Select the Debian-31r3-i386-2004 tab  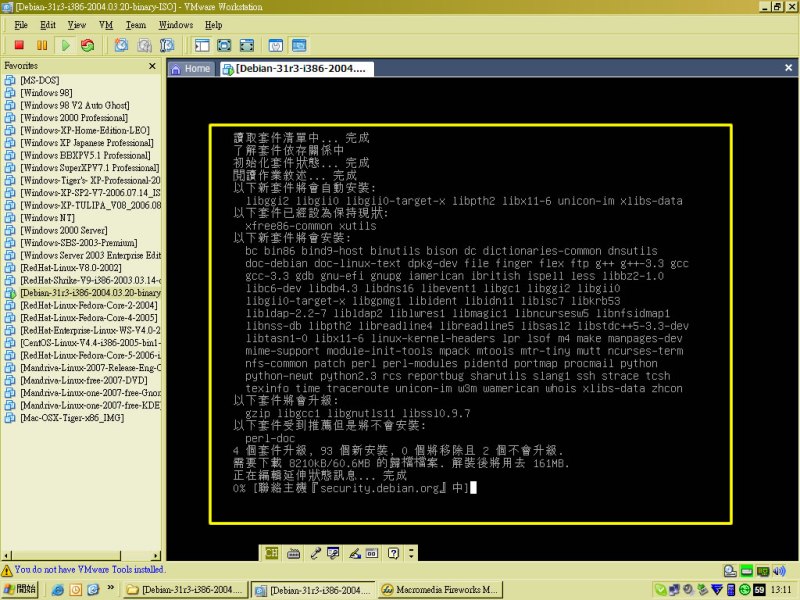tap(296, 69)
